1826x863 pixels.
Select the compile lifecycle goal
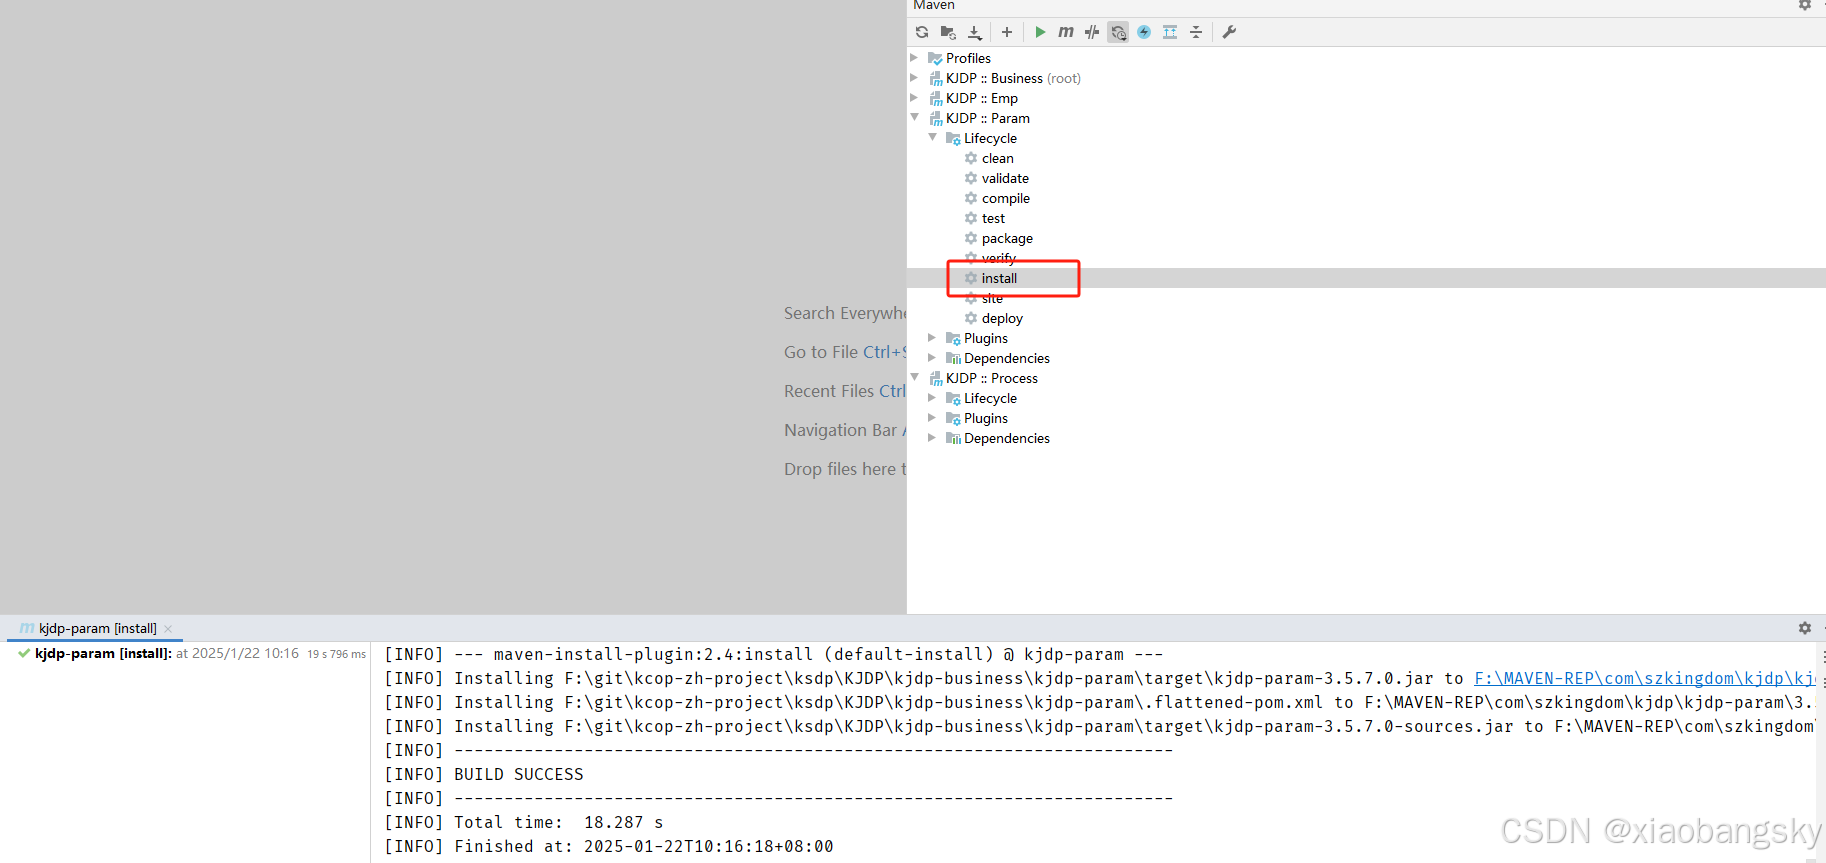[x=1005, y=198]
